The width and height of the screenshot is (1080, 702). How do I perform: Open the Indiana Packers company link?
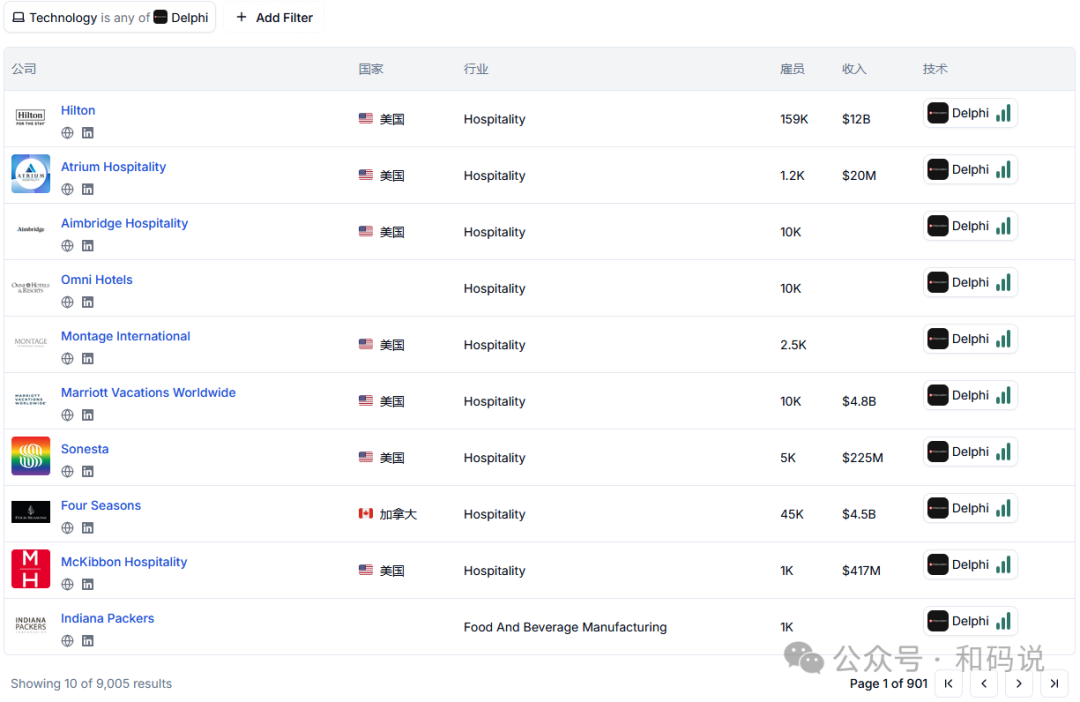[x=107, y=619]
